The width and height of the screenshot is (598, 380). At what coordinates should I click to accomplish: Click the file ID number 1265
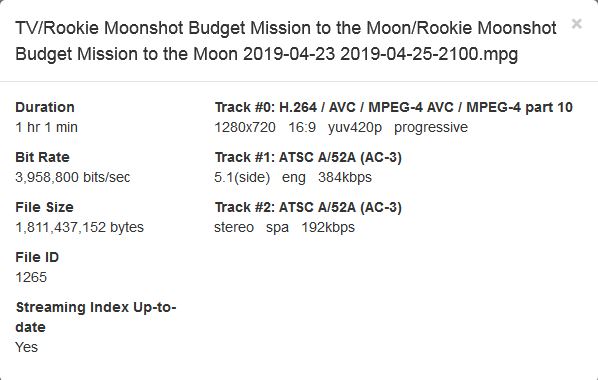pyautogui.click(x=31, y=277)
